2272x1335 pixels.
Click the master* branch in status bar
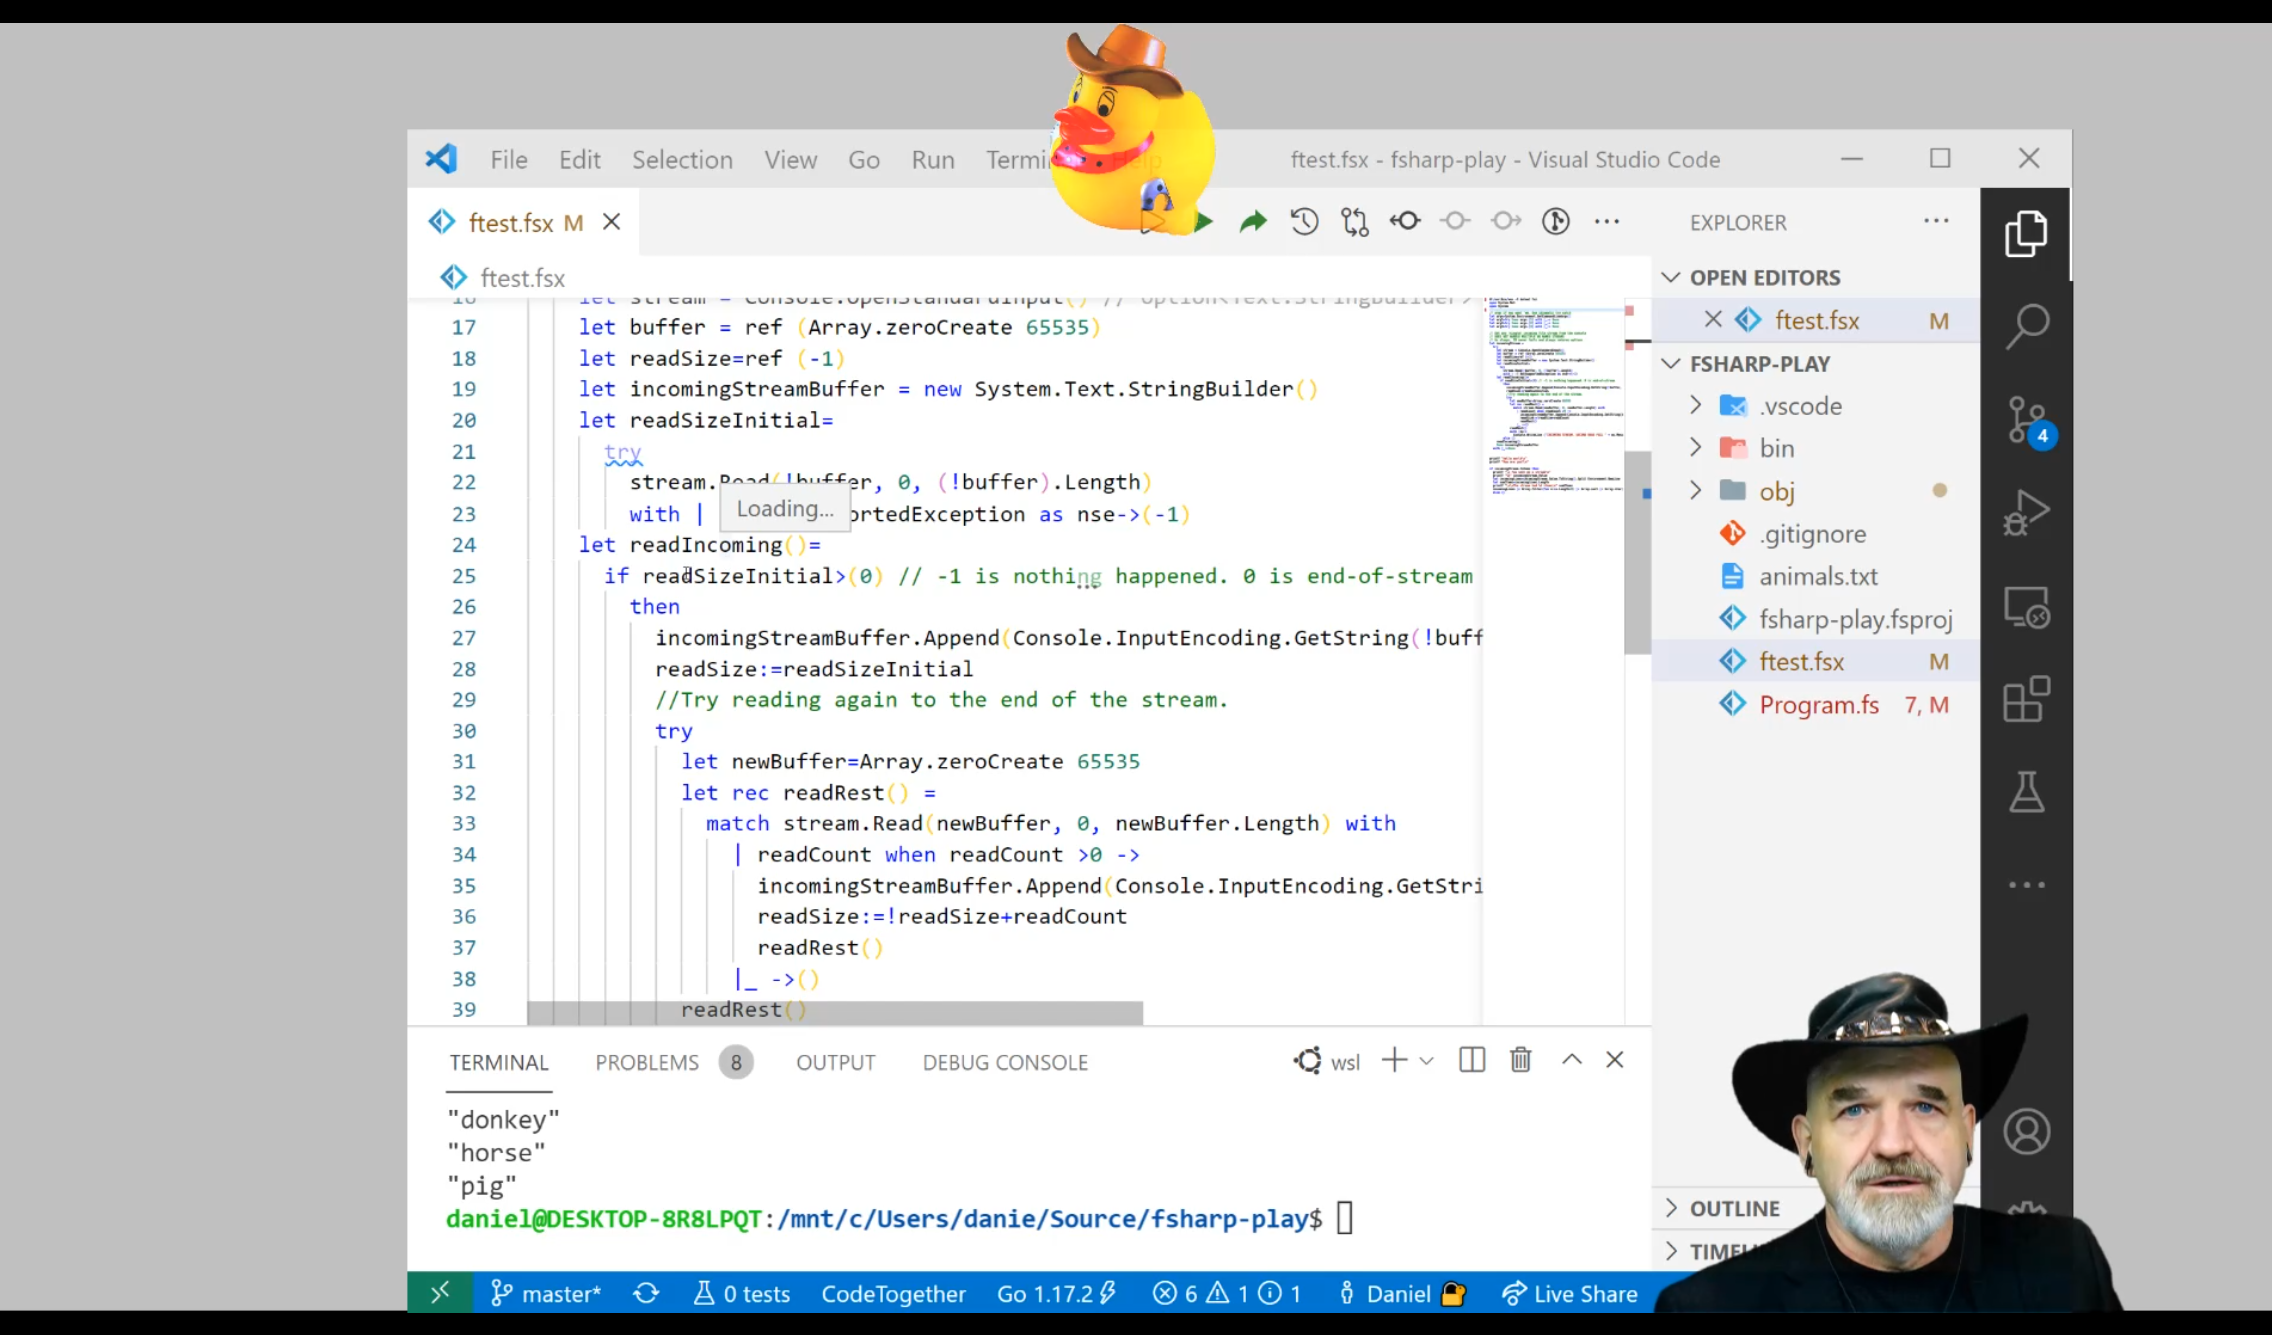(545, 1293)
